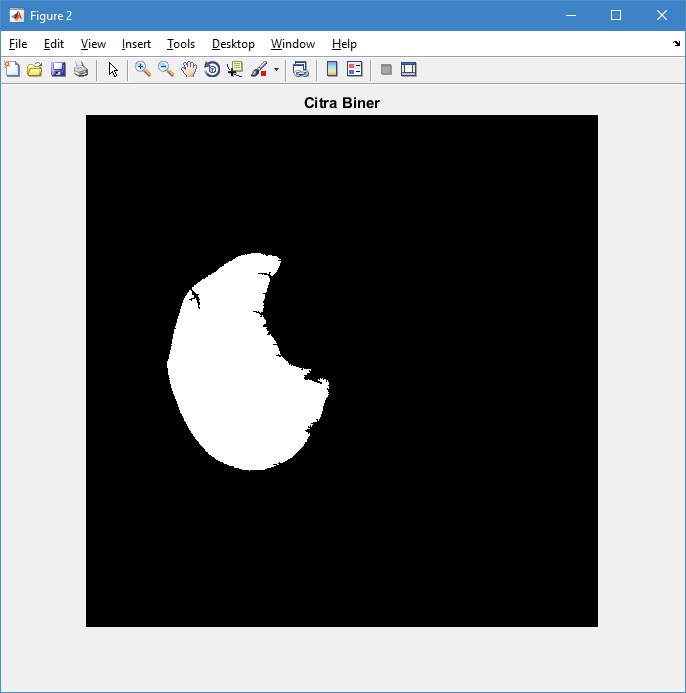The height and width of the screenshot is (693, 686).
Task: Toggle the Insert Colorbar button
Action: coord(332,69)
